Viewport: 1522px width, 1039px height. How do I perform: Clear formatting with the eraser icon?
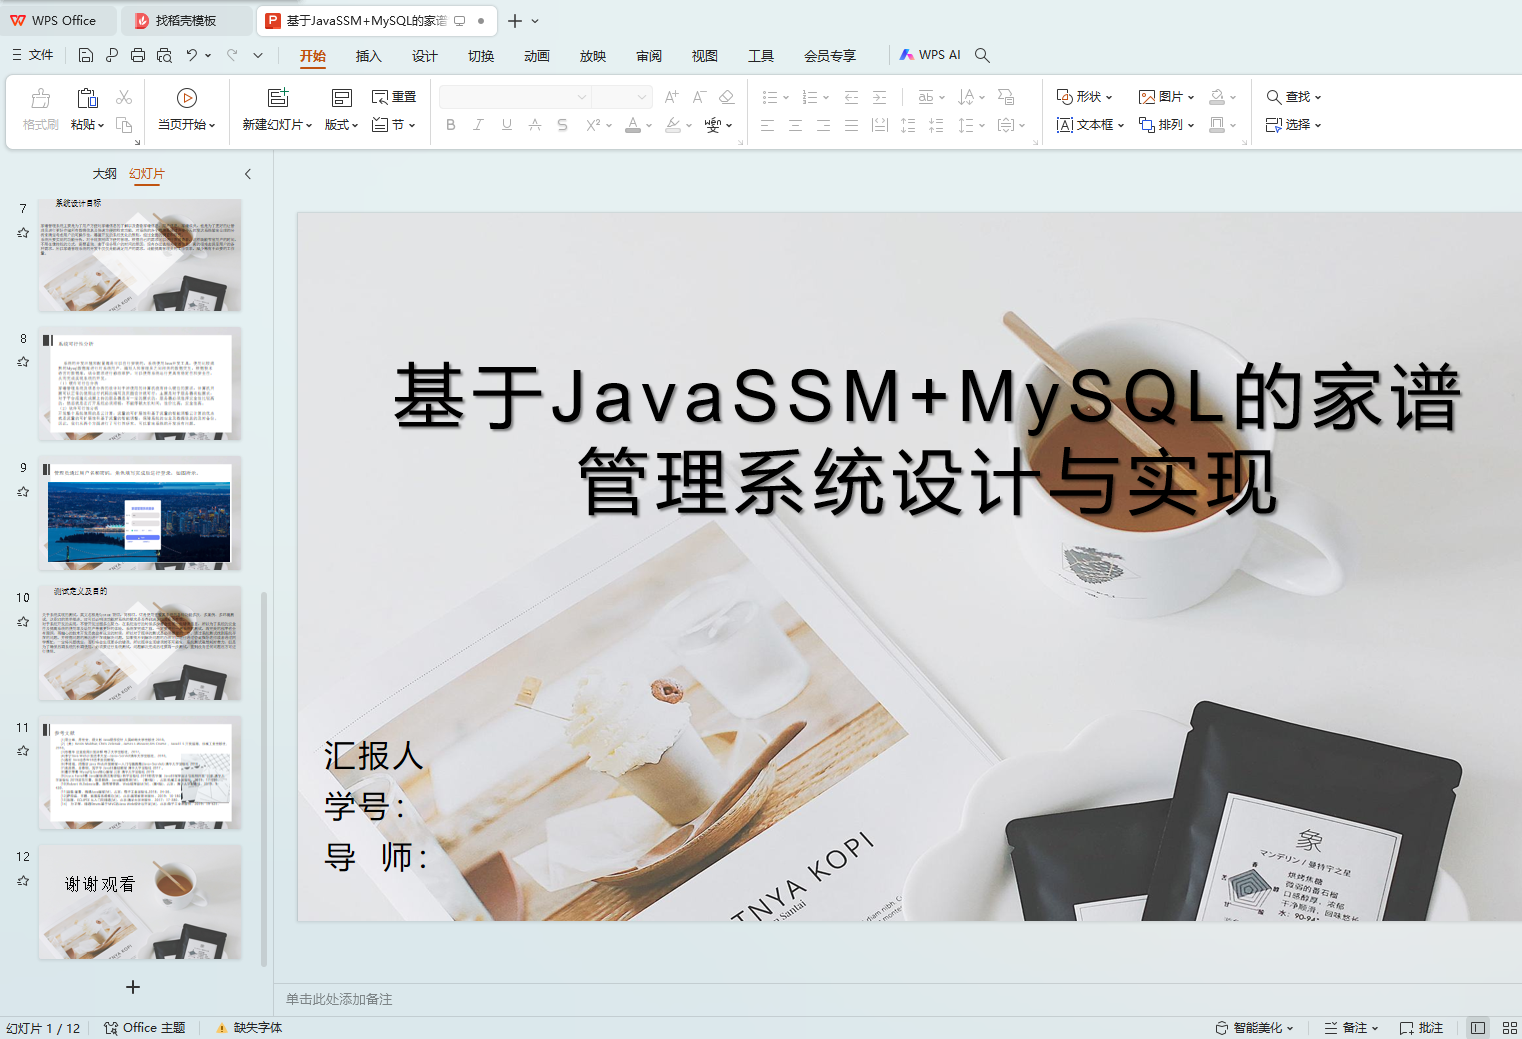pos(727,97)
